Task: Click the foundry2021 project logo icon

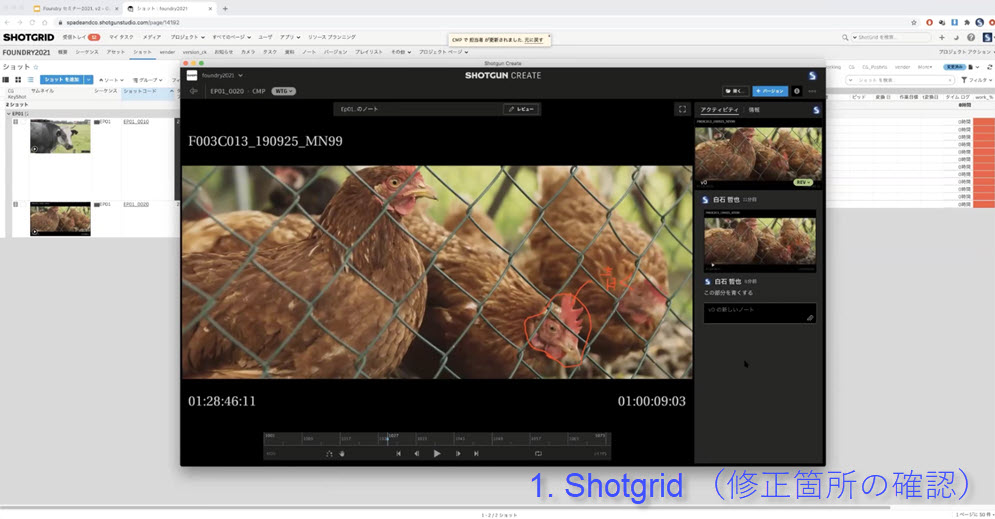Action: pos(192,76)
